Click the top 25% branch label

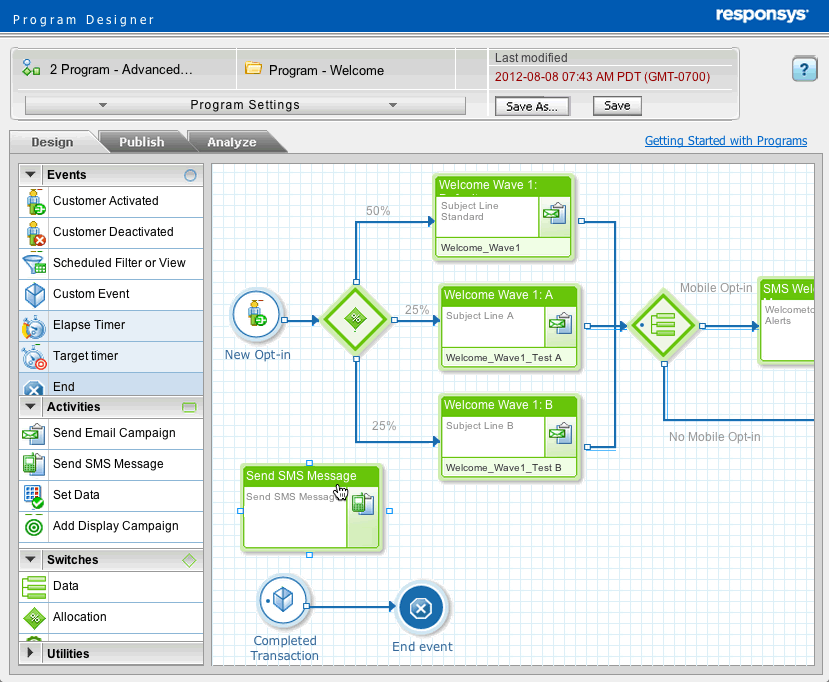pos(417,310)
